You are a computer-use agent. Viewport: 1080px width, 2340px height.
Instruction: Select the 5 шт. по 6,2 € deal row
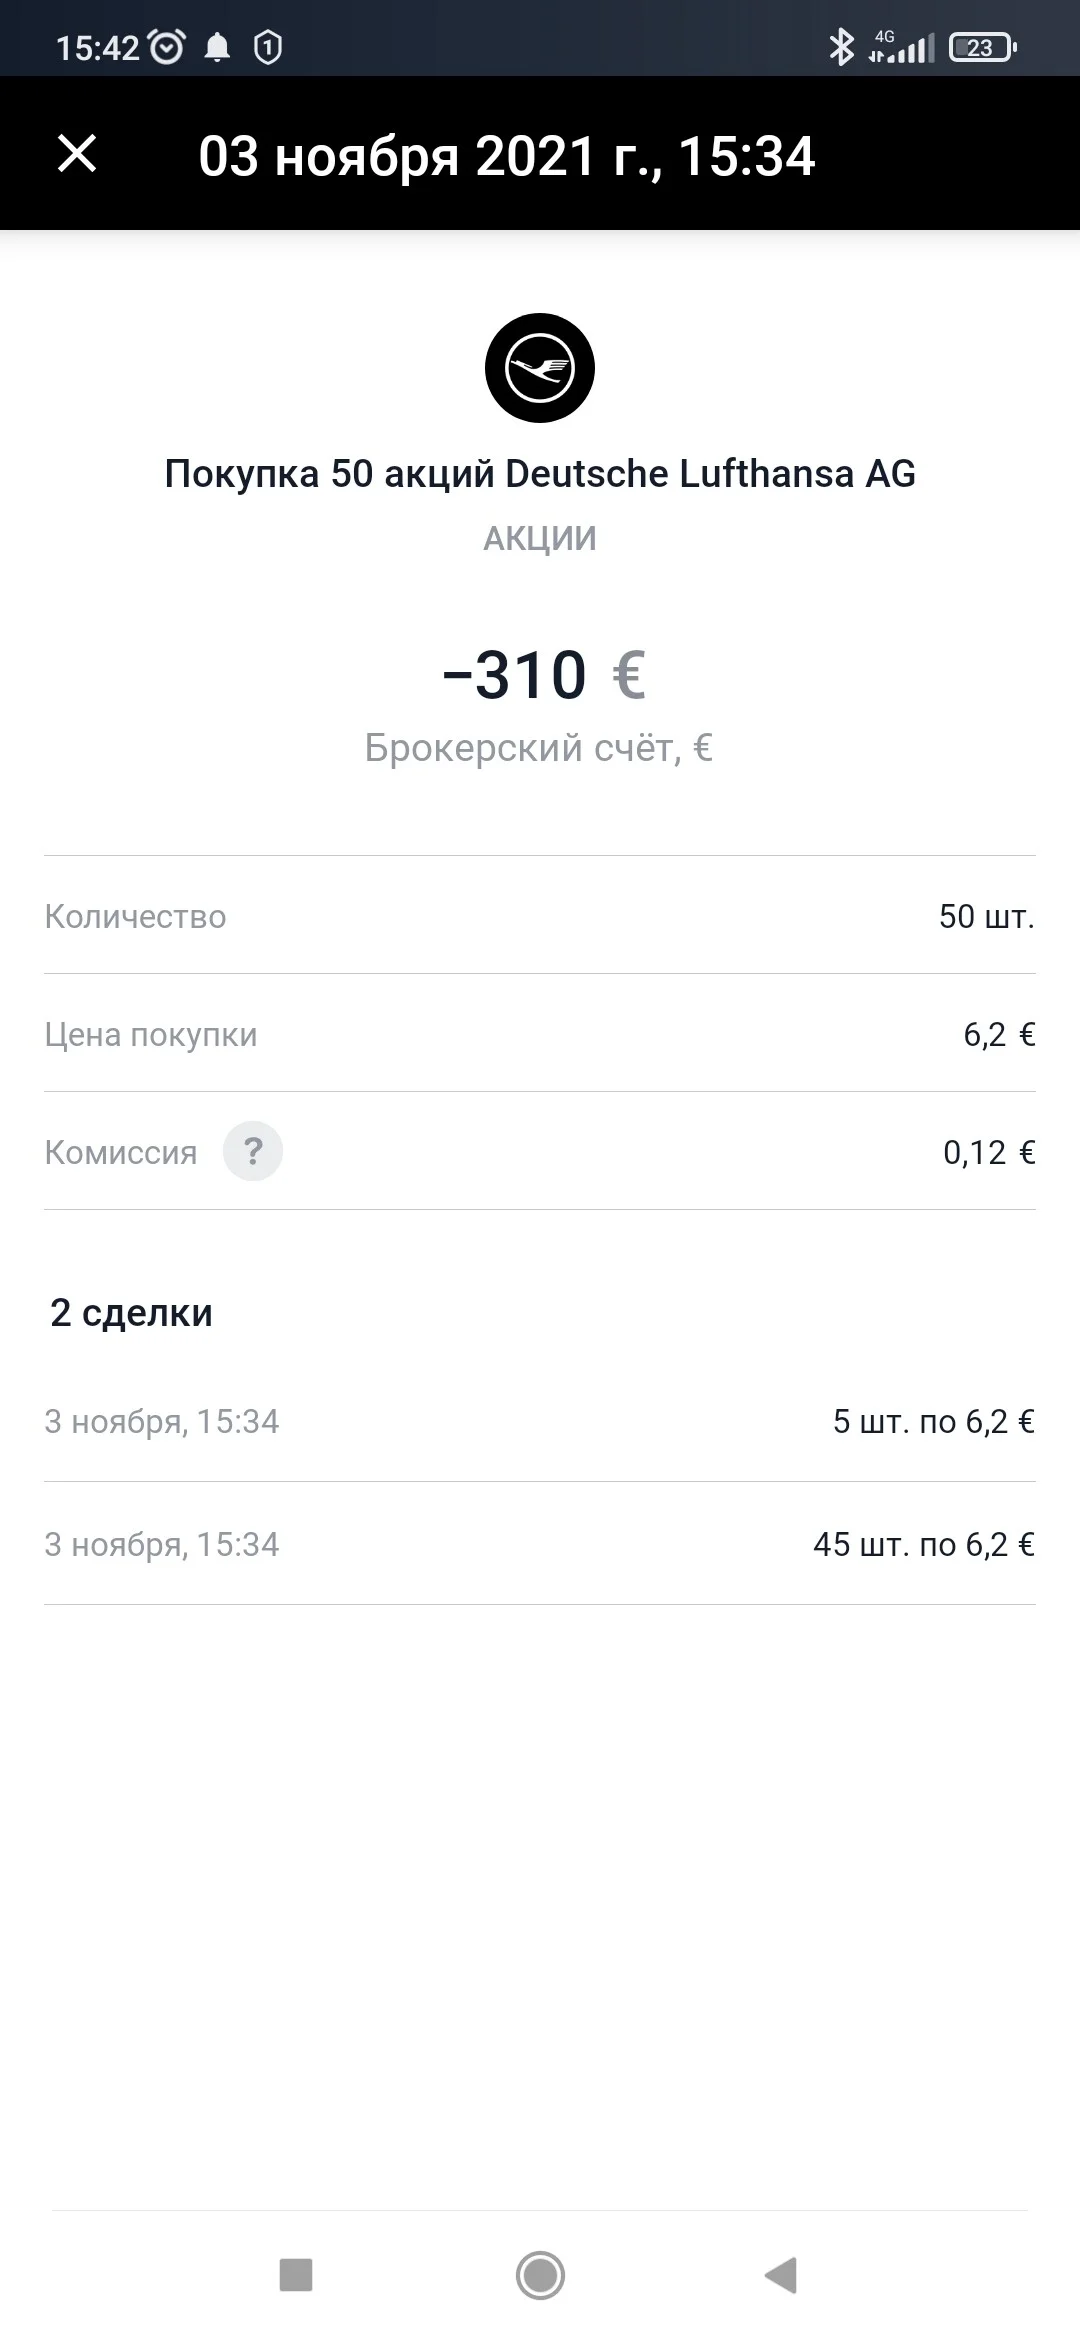coord(540,1421)
